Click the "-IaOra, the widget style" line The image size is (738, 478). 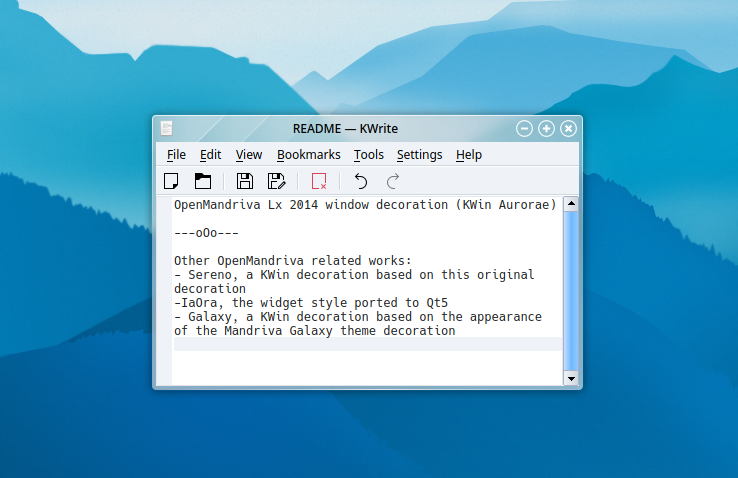click(311, 303)
